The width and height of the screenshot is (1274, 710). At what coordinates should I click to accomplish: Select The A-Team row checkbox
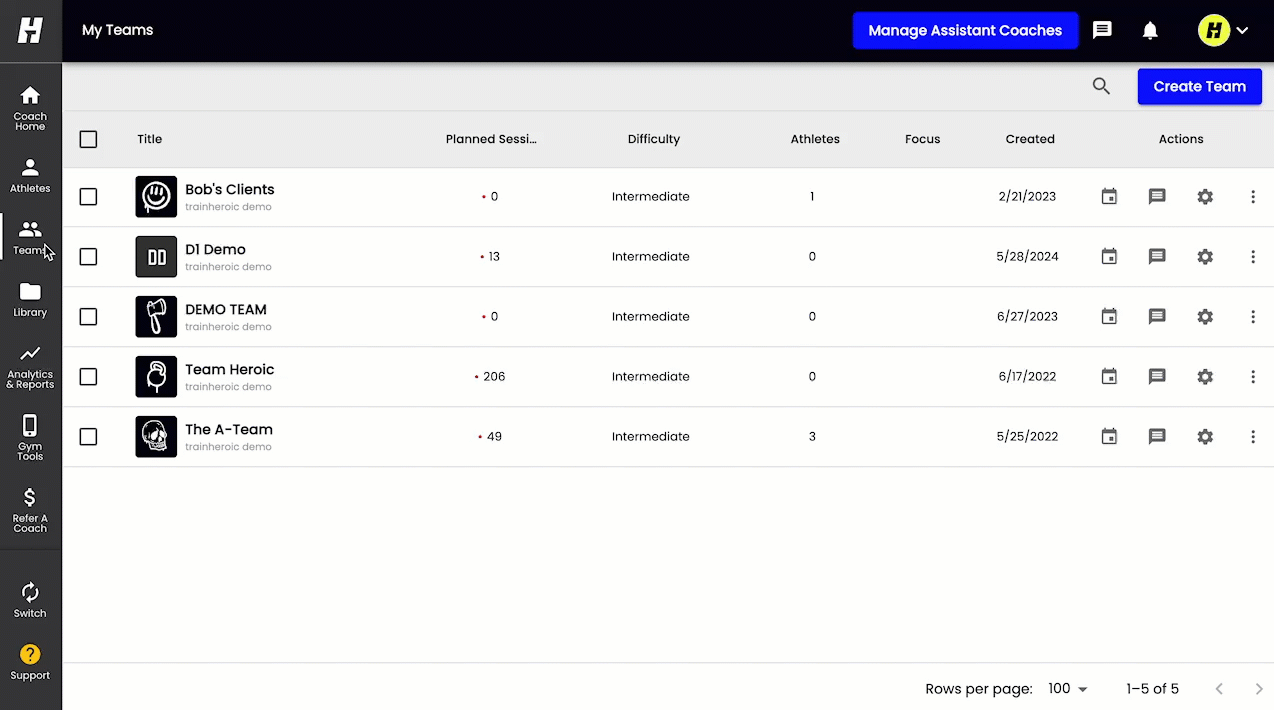tap(88, 437)
